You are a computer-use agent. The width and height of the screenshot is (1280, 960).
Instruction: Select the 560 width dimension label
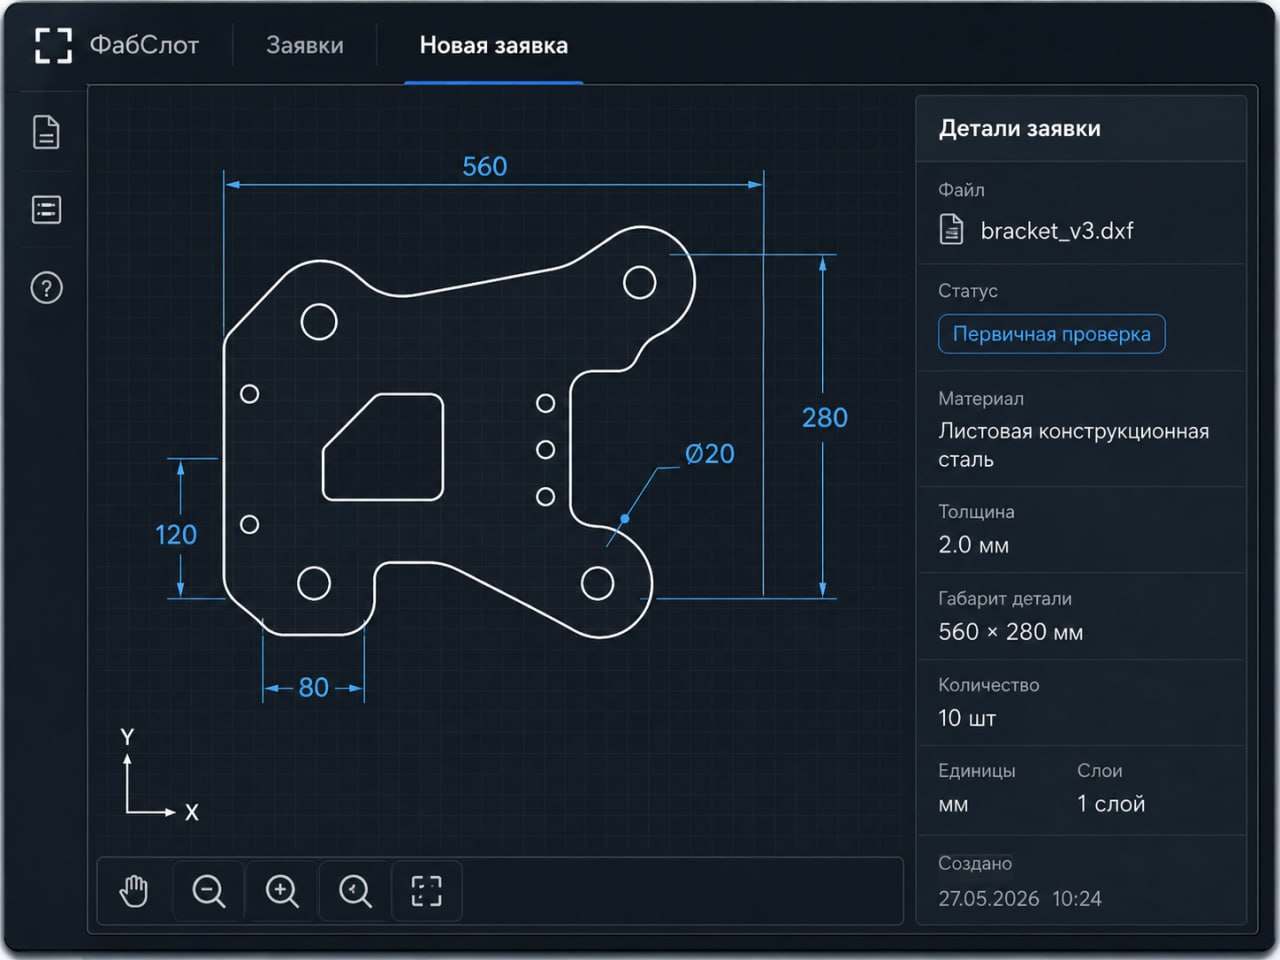pos(484,166)
